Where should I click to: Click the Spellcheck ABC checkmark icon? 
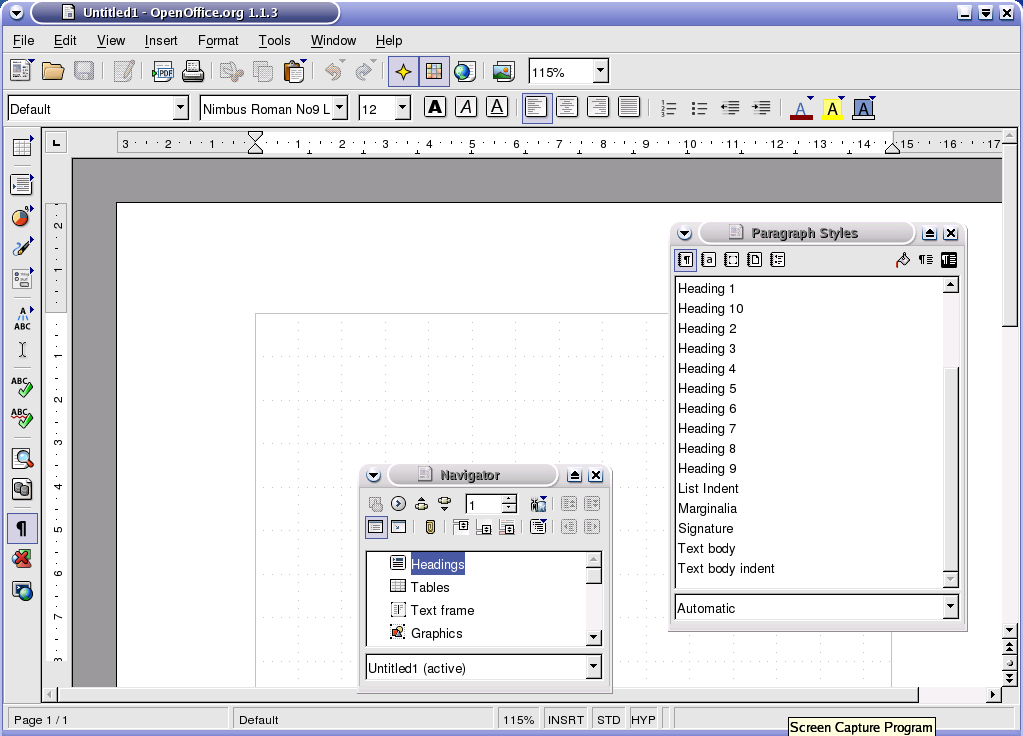22,387
